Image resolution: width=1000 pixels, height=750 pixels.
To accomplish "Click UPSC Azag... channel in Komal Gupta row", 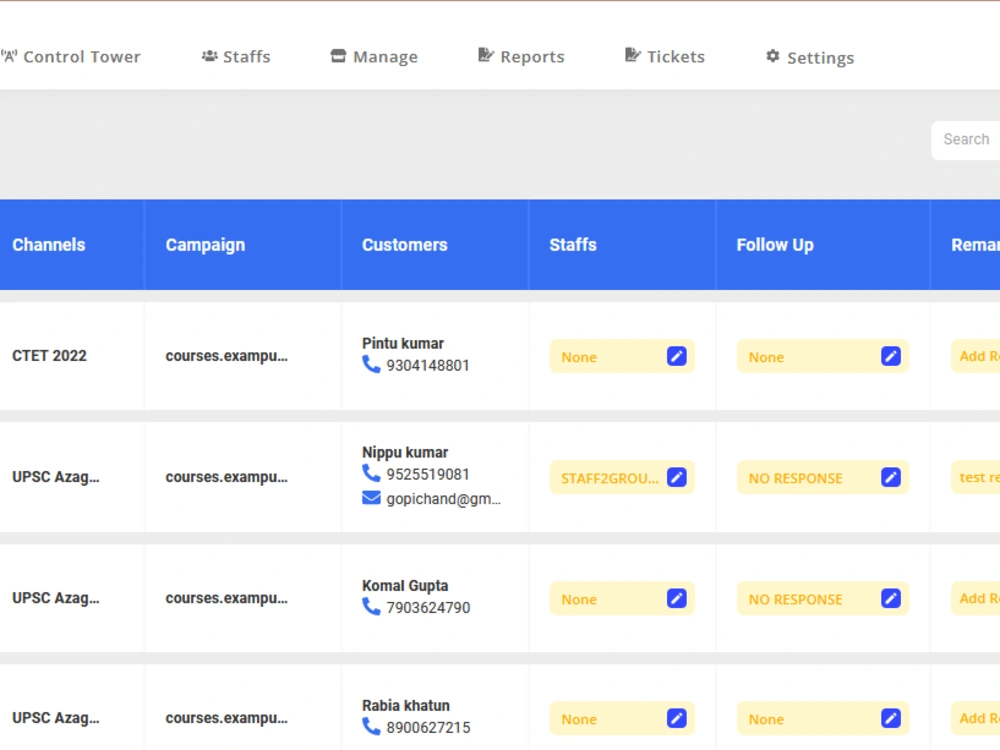I will [55, 598].
